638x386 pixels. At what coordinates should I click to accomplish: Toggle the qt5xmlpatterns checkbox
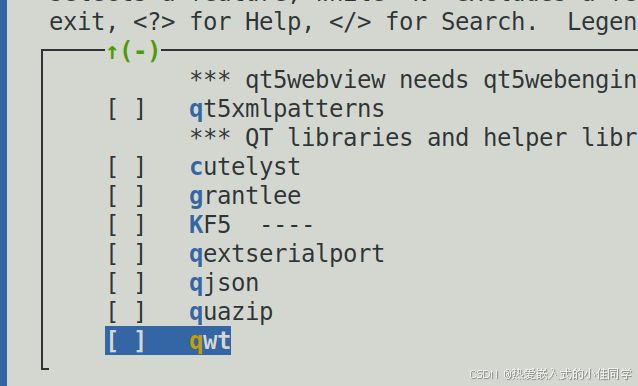click(126, 109)
